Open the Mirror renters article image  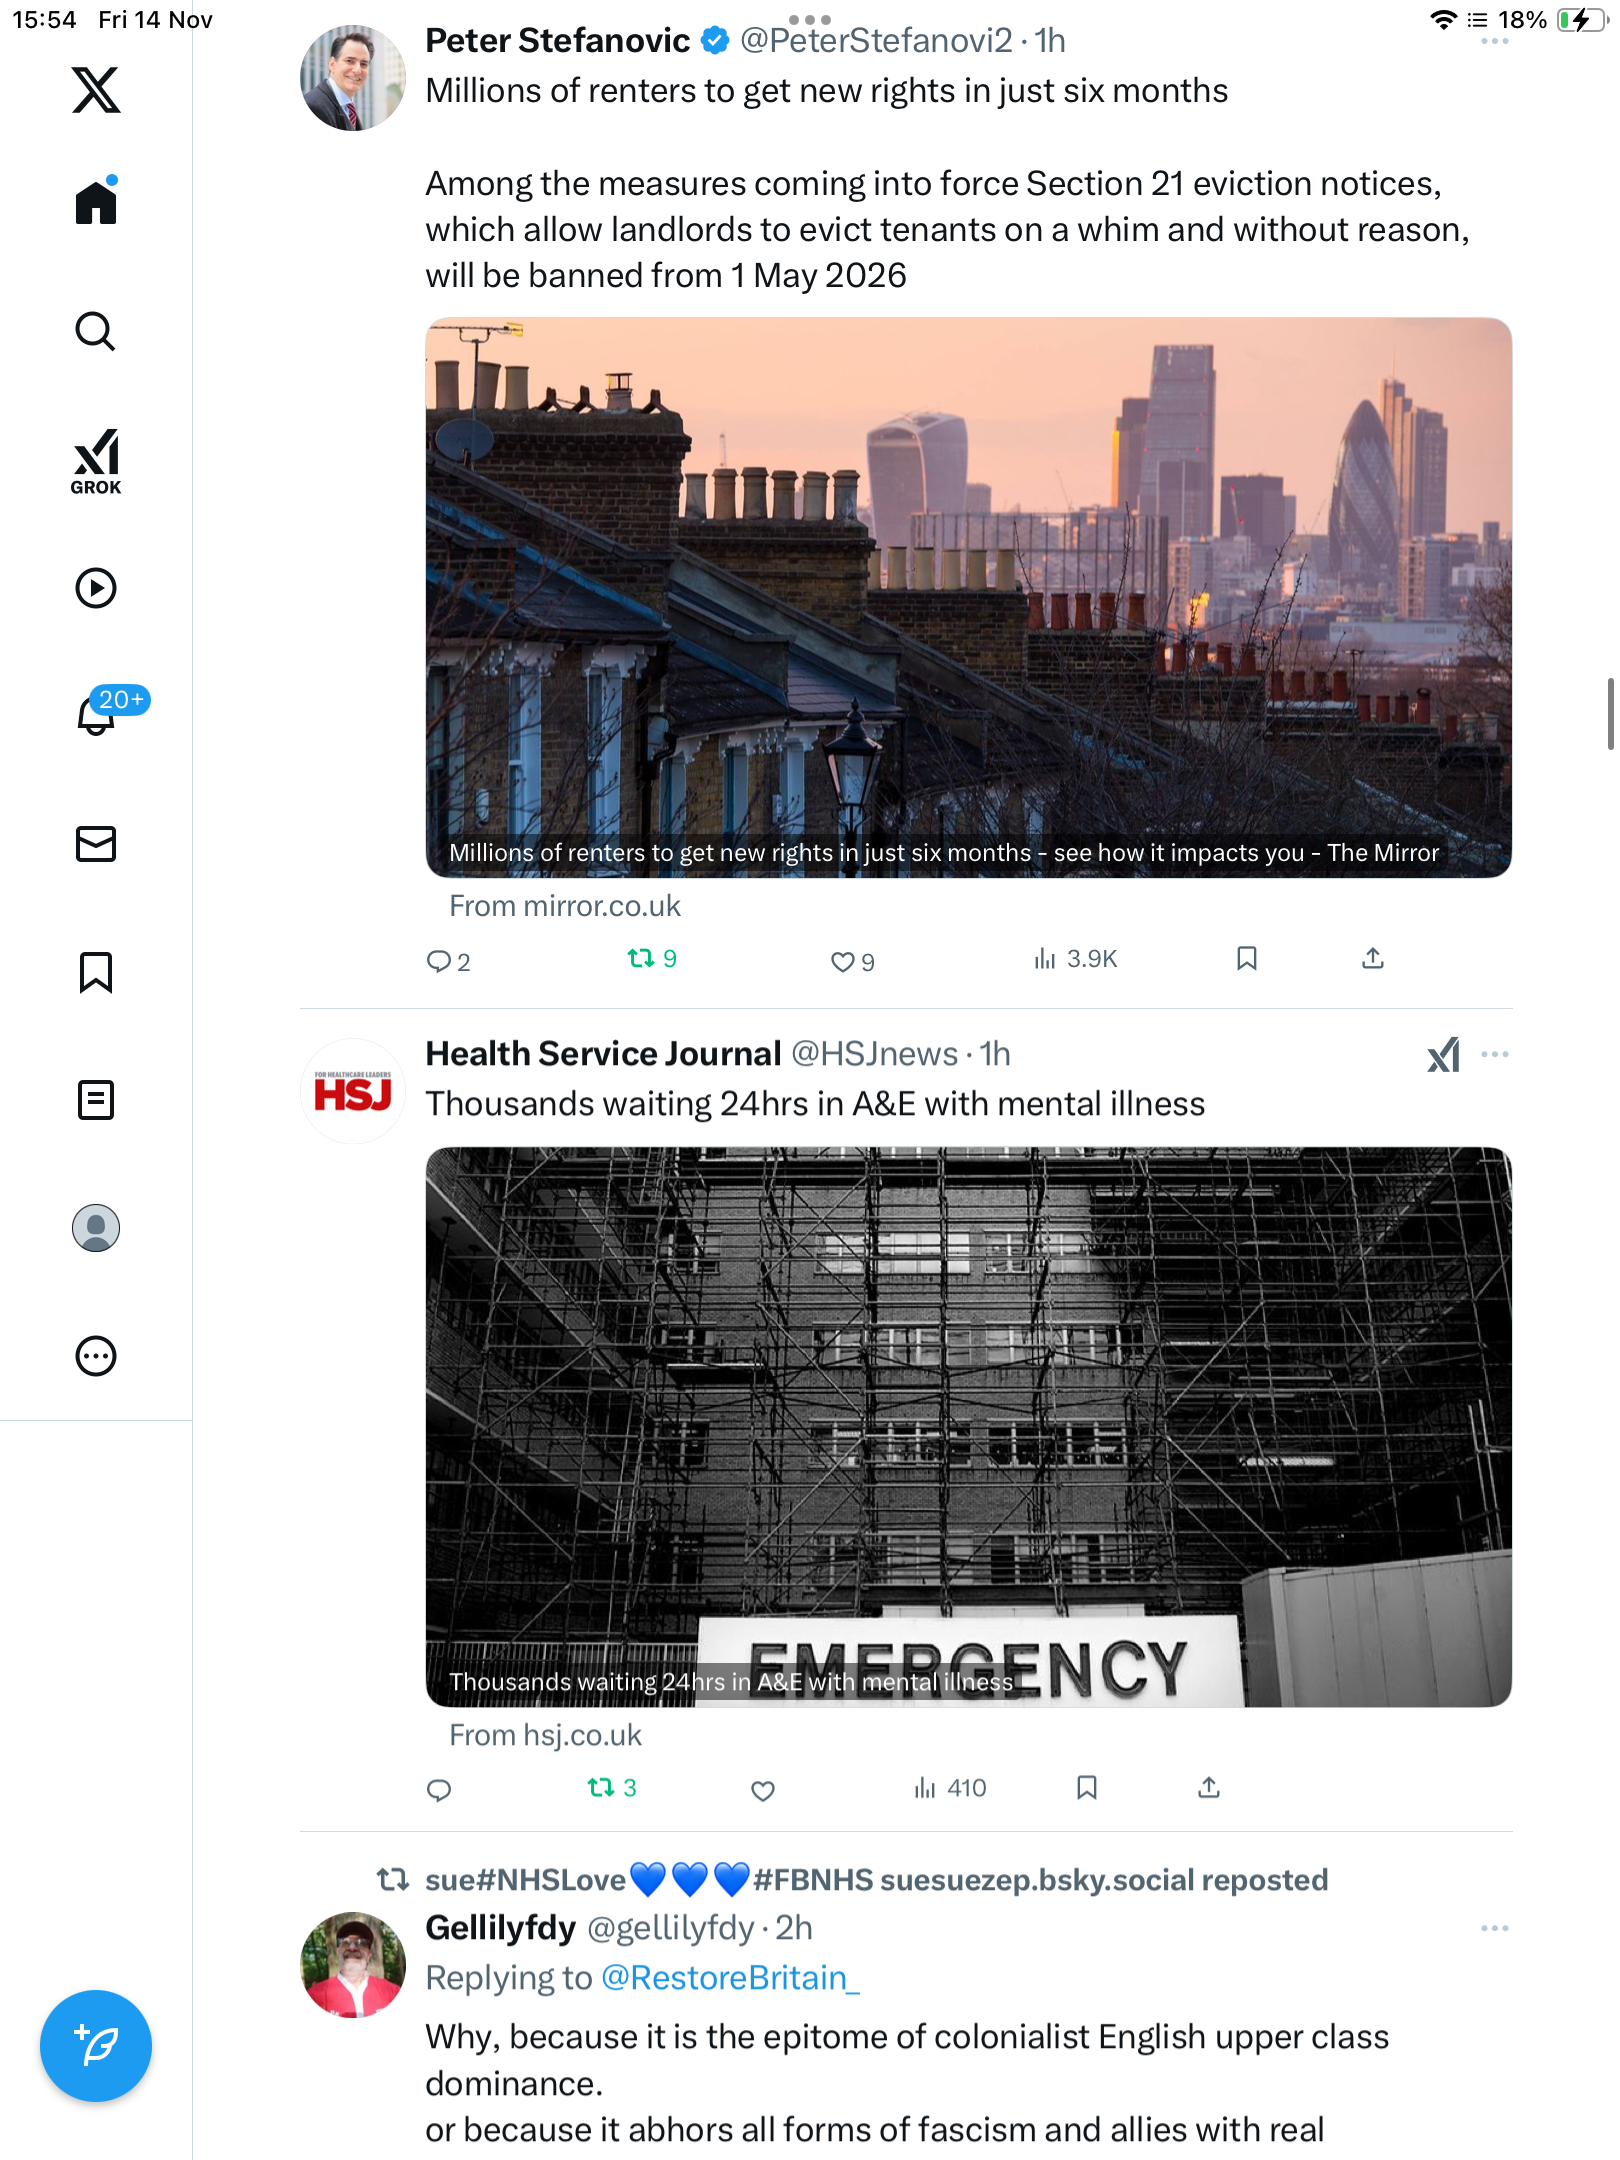[968, 597]
